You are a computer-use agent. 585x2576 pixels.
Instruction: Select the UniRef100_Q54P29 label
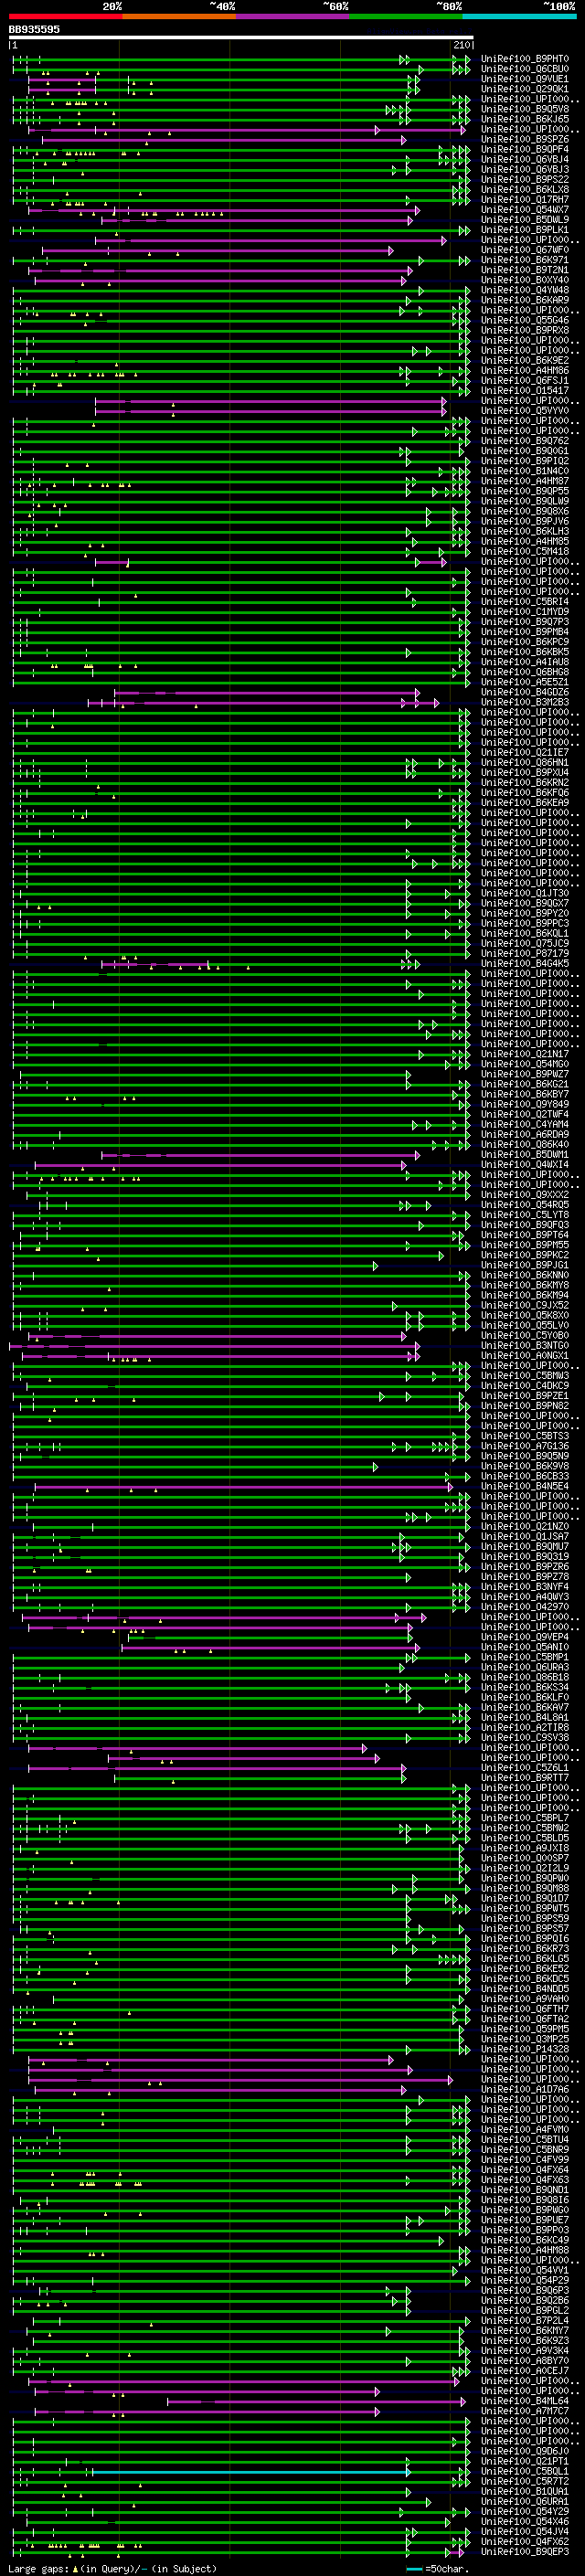[x=525, y=2280]
